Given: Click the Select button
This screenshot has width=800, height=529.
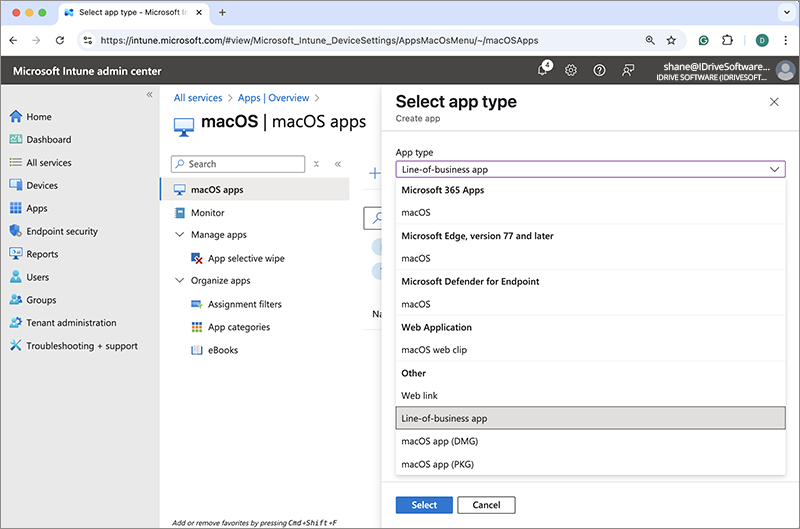Looking at the screenshot, I should pyautogui.click(x=424, y=505).
